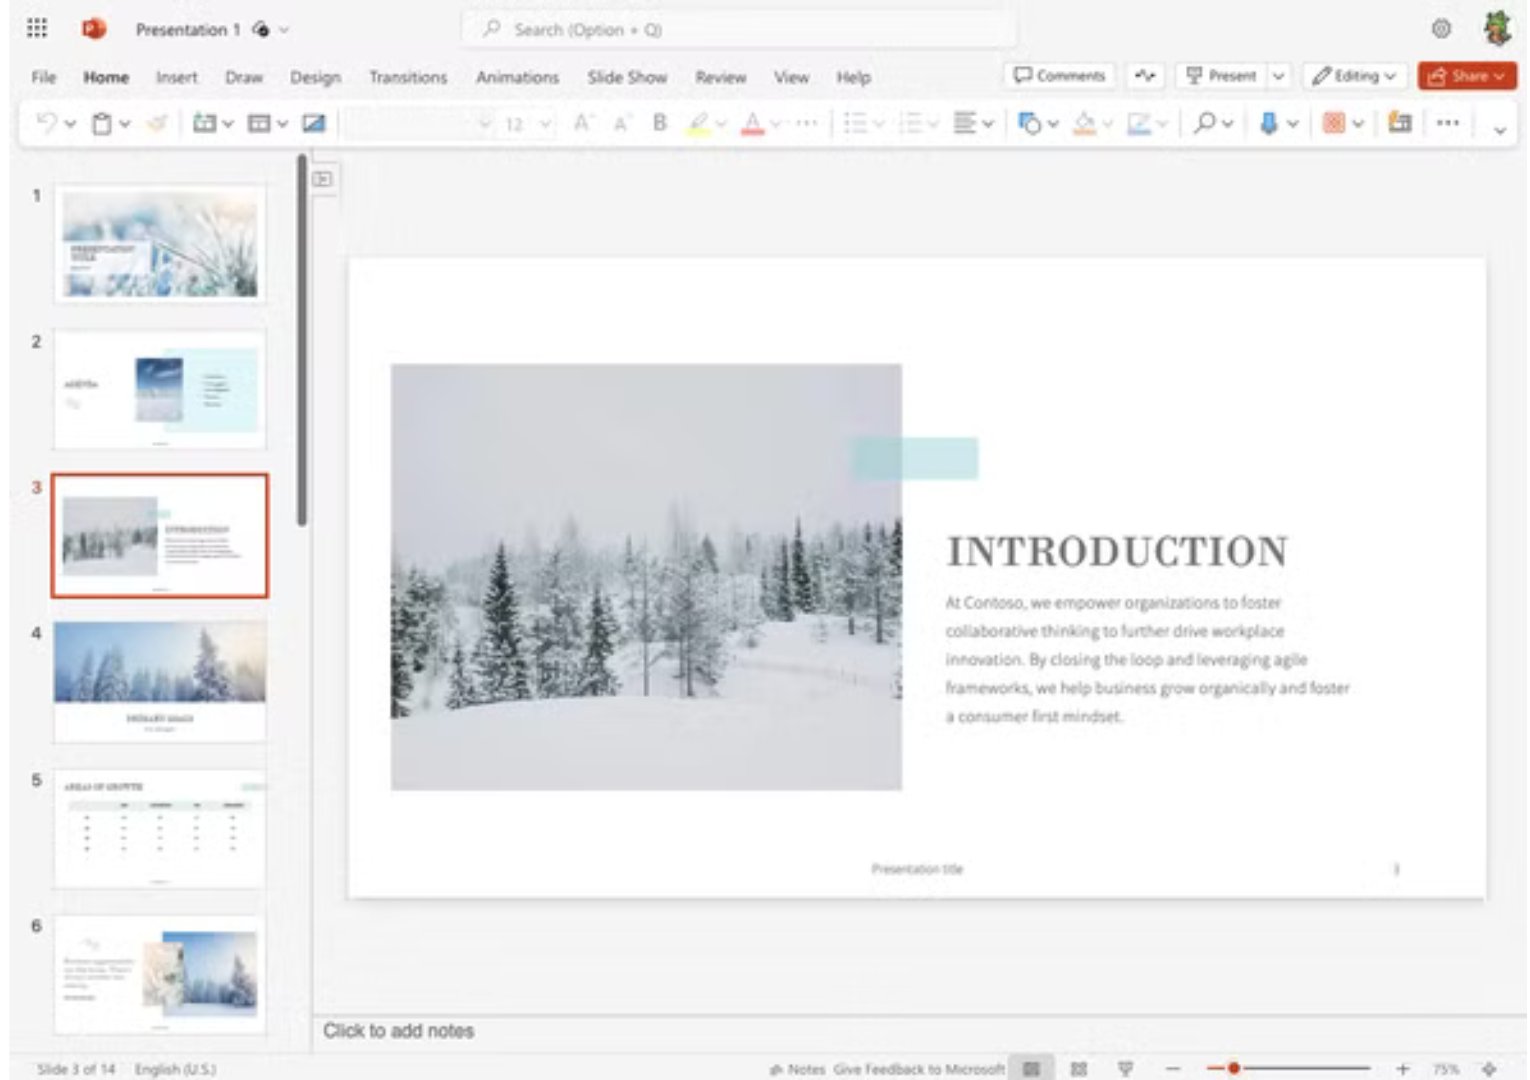Toggle Normal view in the status bar
This screenshot has height=1080, width=1530.
pos(1032,1068)
